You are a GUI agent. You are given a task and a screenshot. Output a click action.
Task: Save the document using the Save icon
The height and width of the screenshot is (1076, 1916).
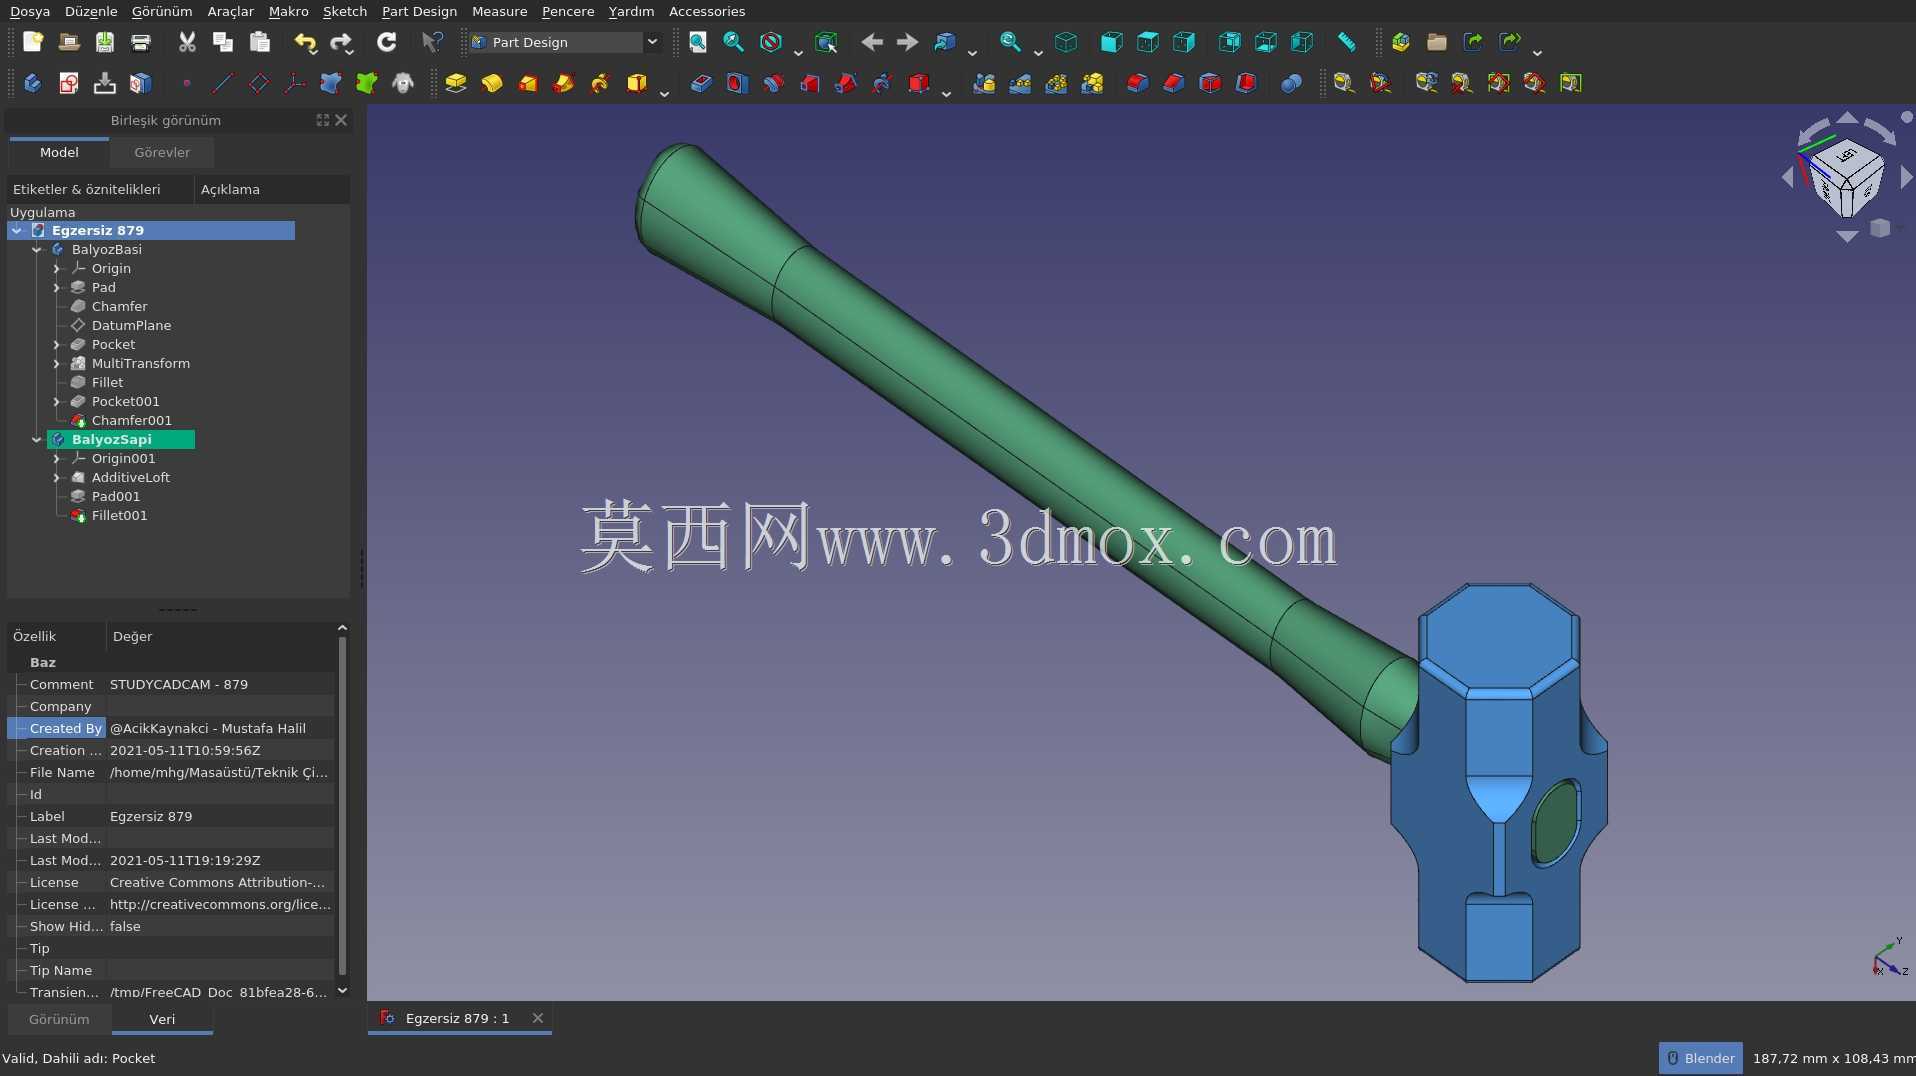click(x=105, y=42)
